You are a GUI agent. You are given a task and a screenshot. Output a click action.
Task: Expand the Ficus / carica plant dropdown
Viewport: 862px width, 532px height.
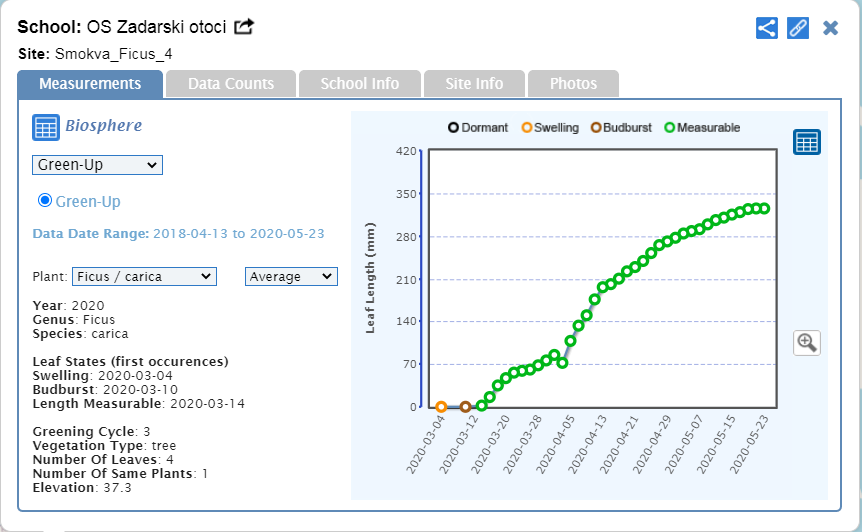tap(144, 276)
